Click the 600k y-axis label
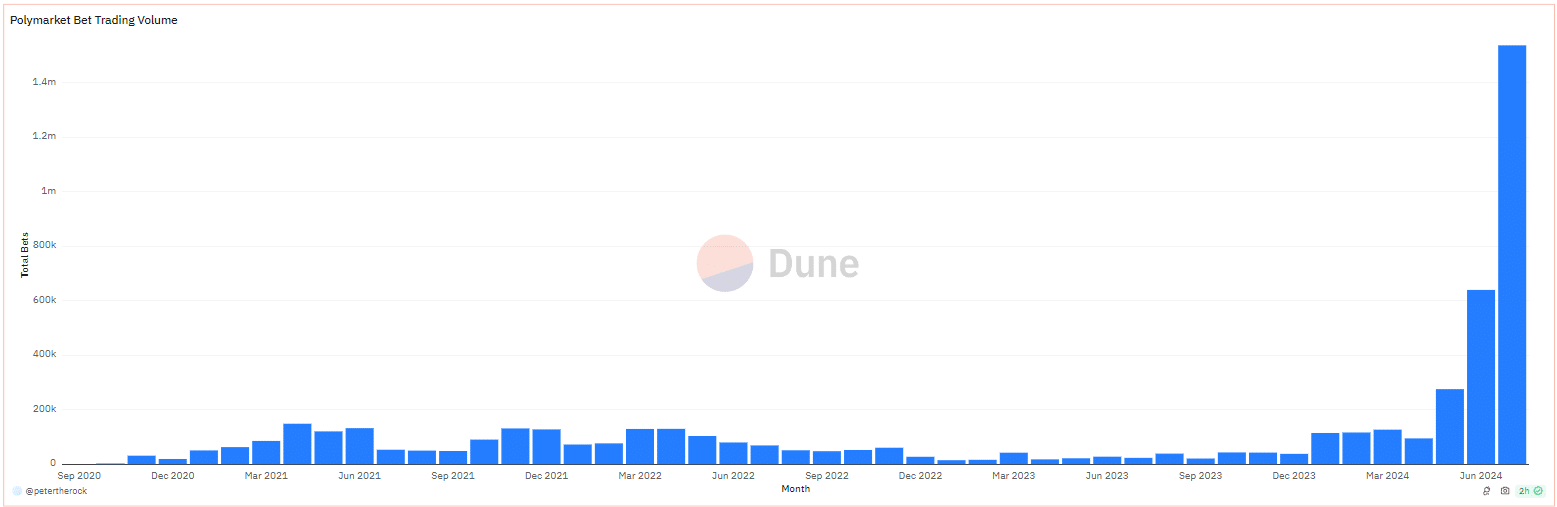 tap(44, 300)
